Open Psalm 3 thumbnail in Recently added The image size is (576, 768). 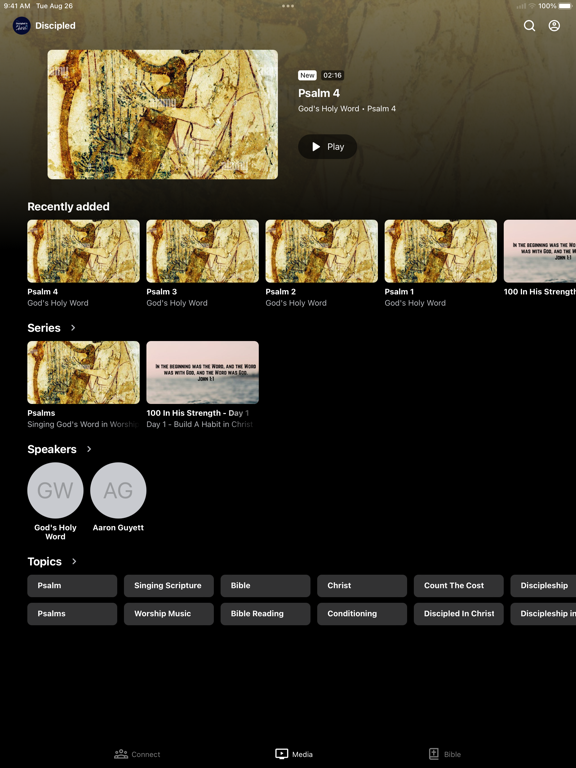tap(202, 251)
